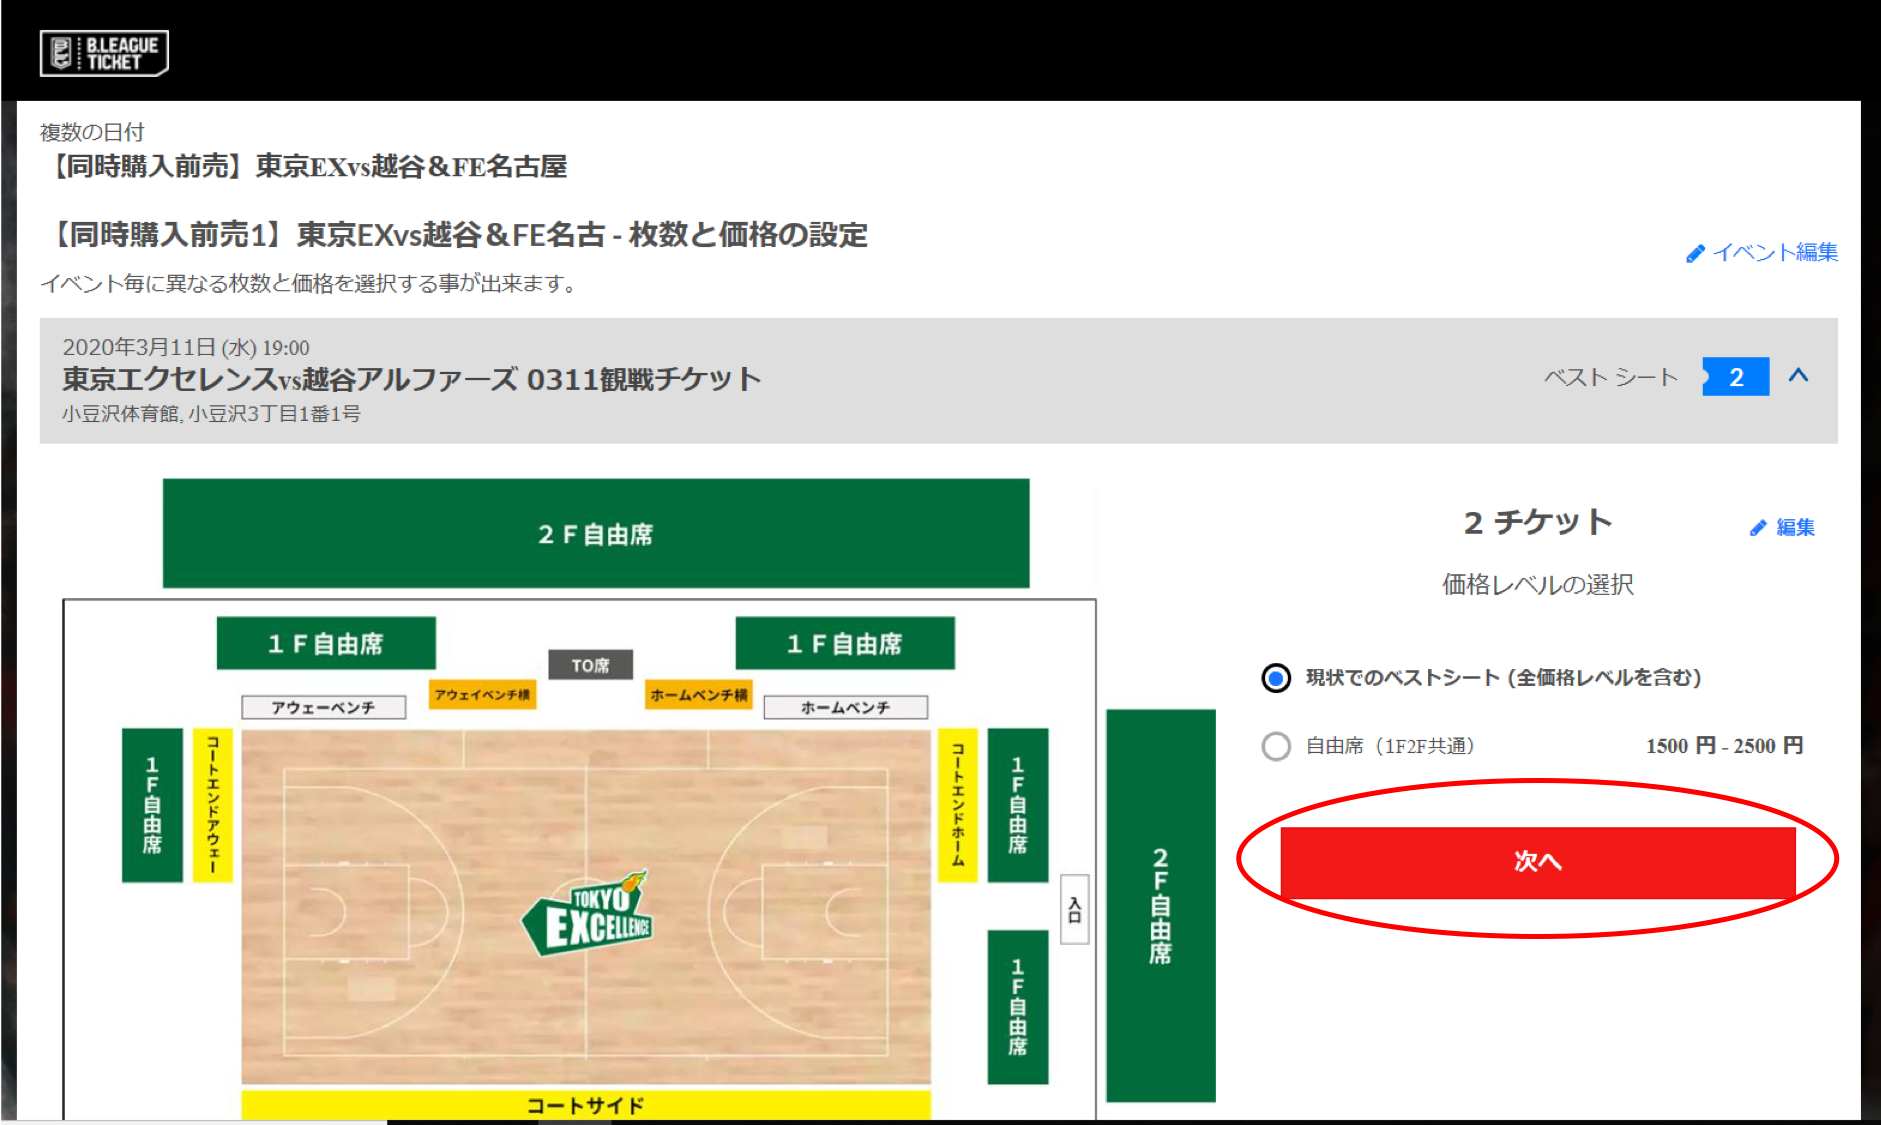Select the 入口 entrance marker

1074,909
